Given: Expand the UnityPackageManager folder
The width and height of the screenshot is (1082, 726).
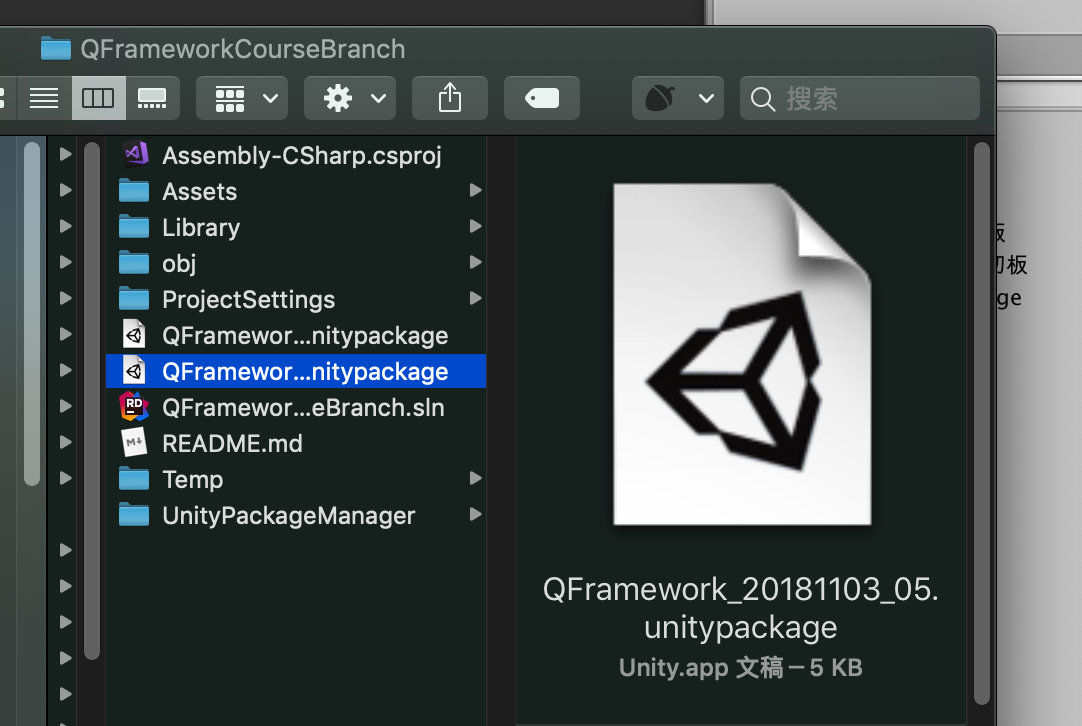Looking at the screenshot, I should (476, 515).
